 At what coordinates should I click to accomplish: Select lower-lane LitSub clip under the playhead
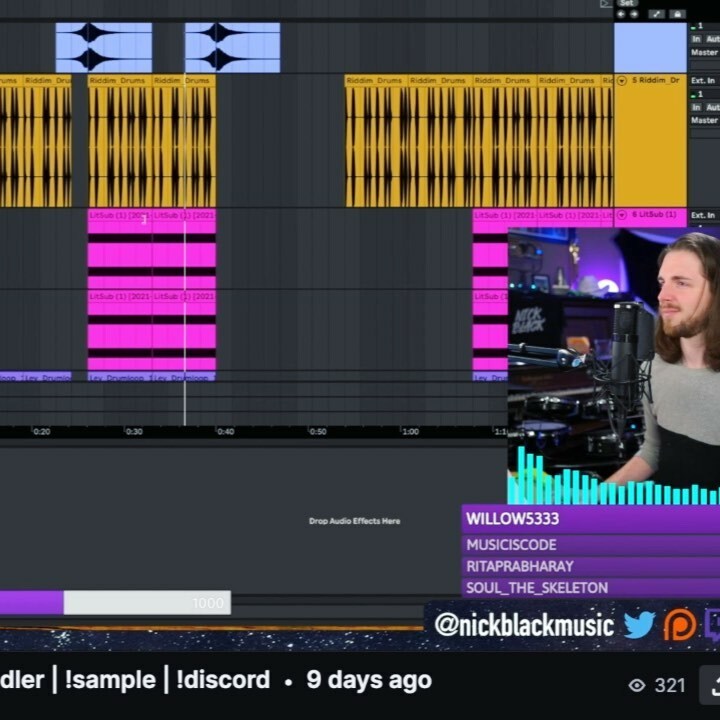[184, 330]
